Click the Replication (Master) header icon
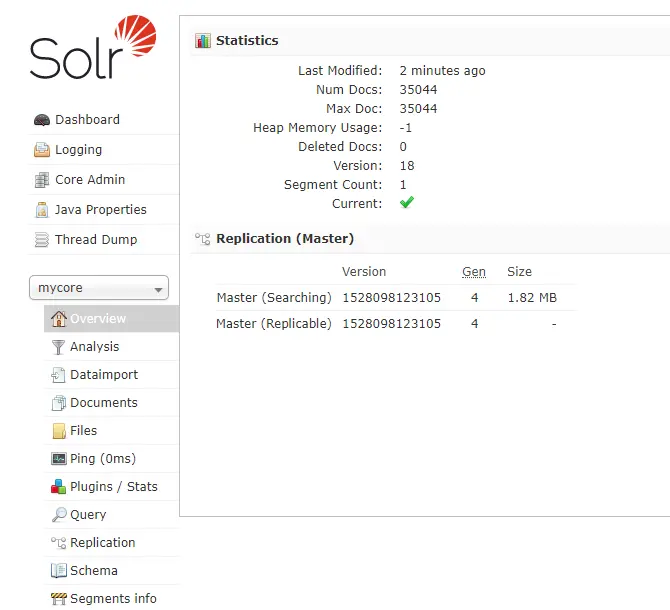 [x=203, y=239]
